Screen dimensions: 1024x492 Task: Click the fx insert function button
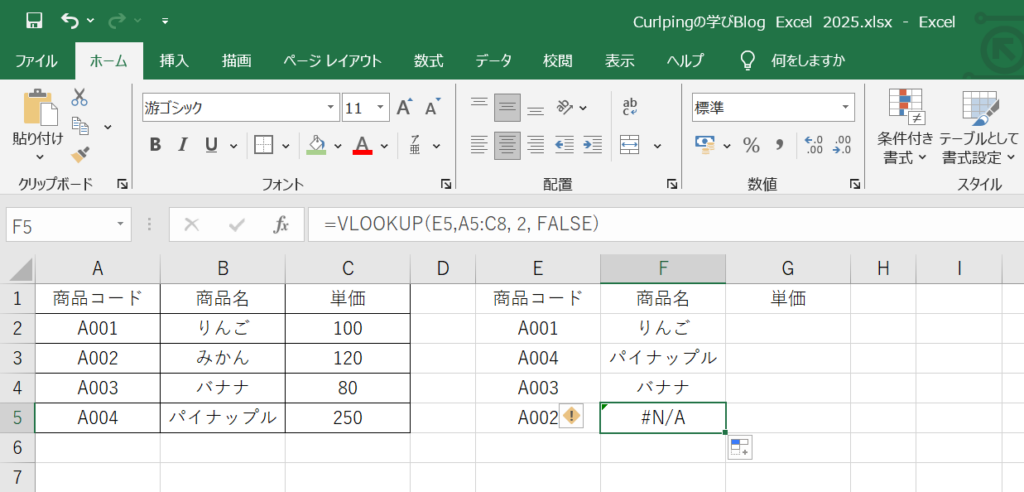coord(281,225)
